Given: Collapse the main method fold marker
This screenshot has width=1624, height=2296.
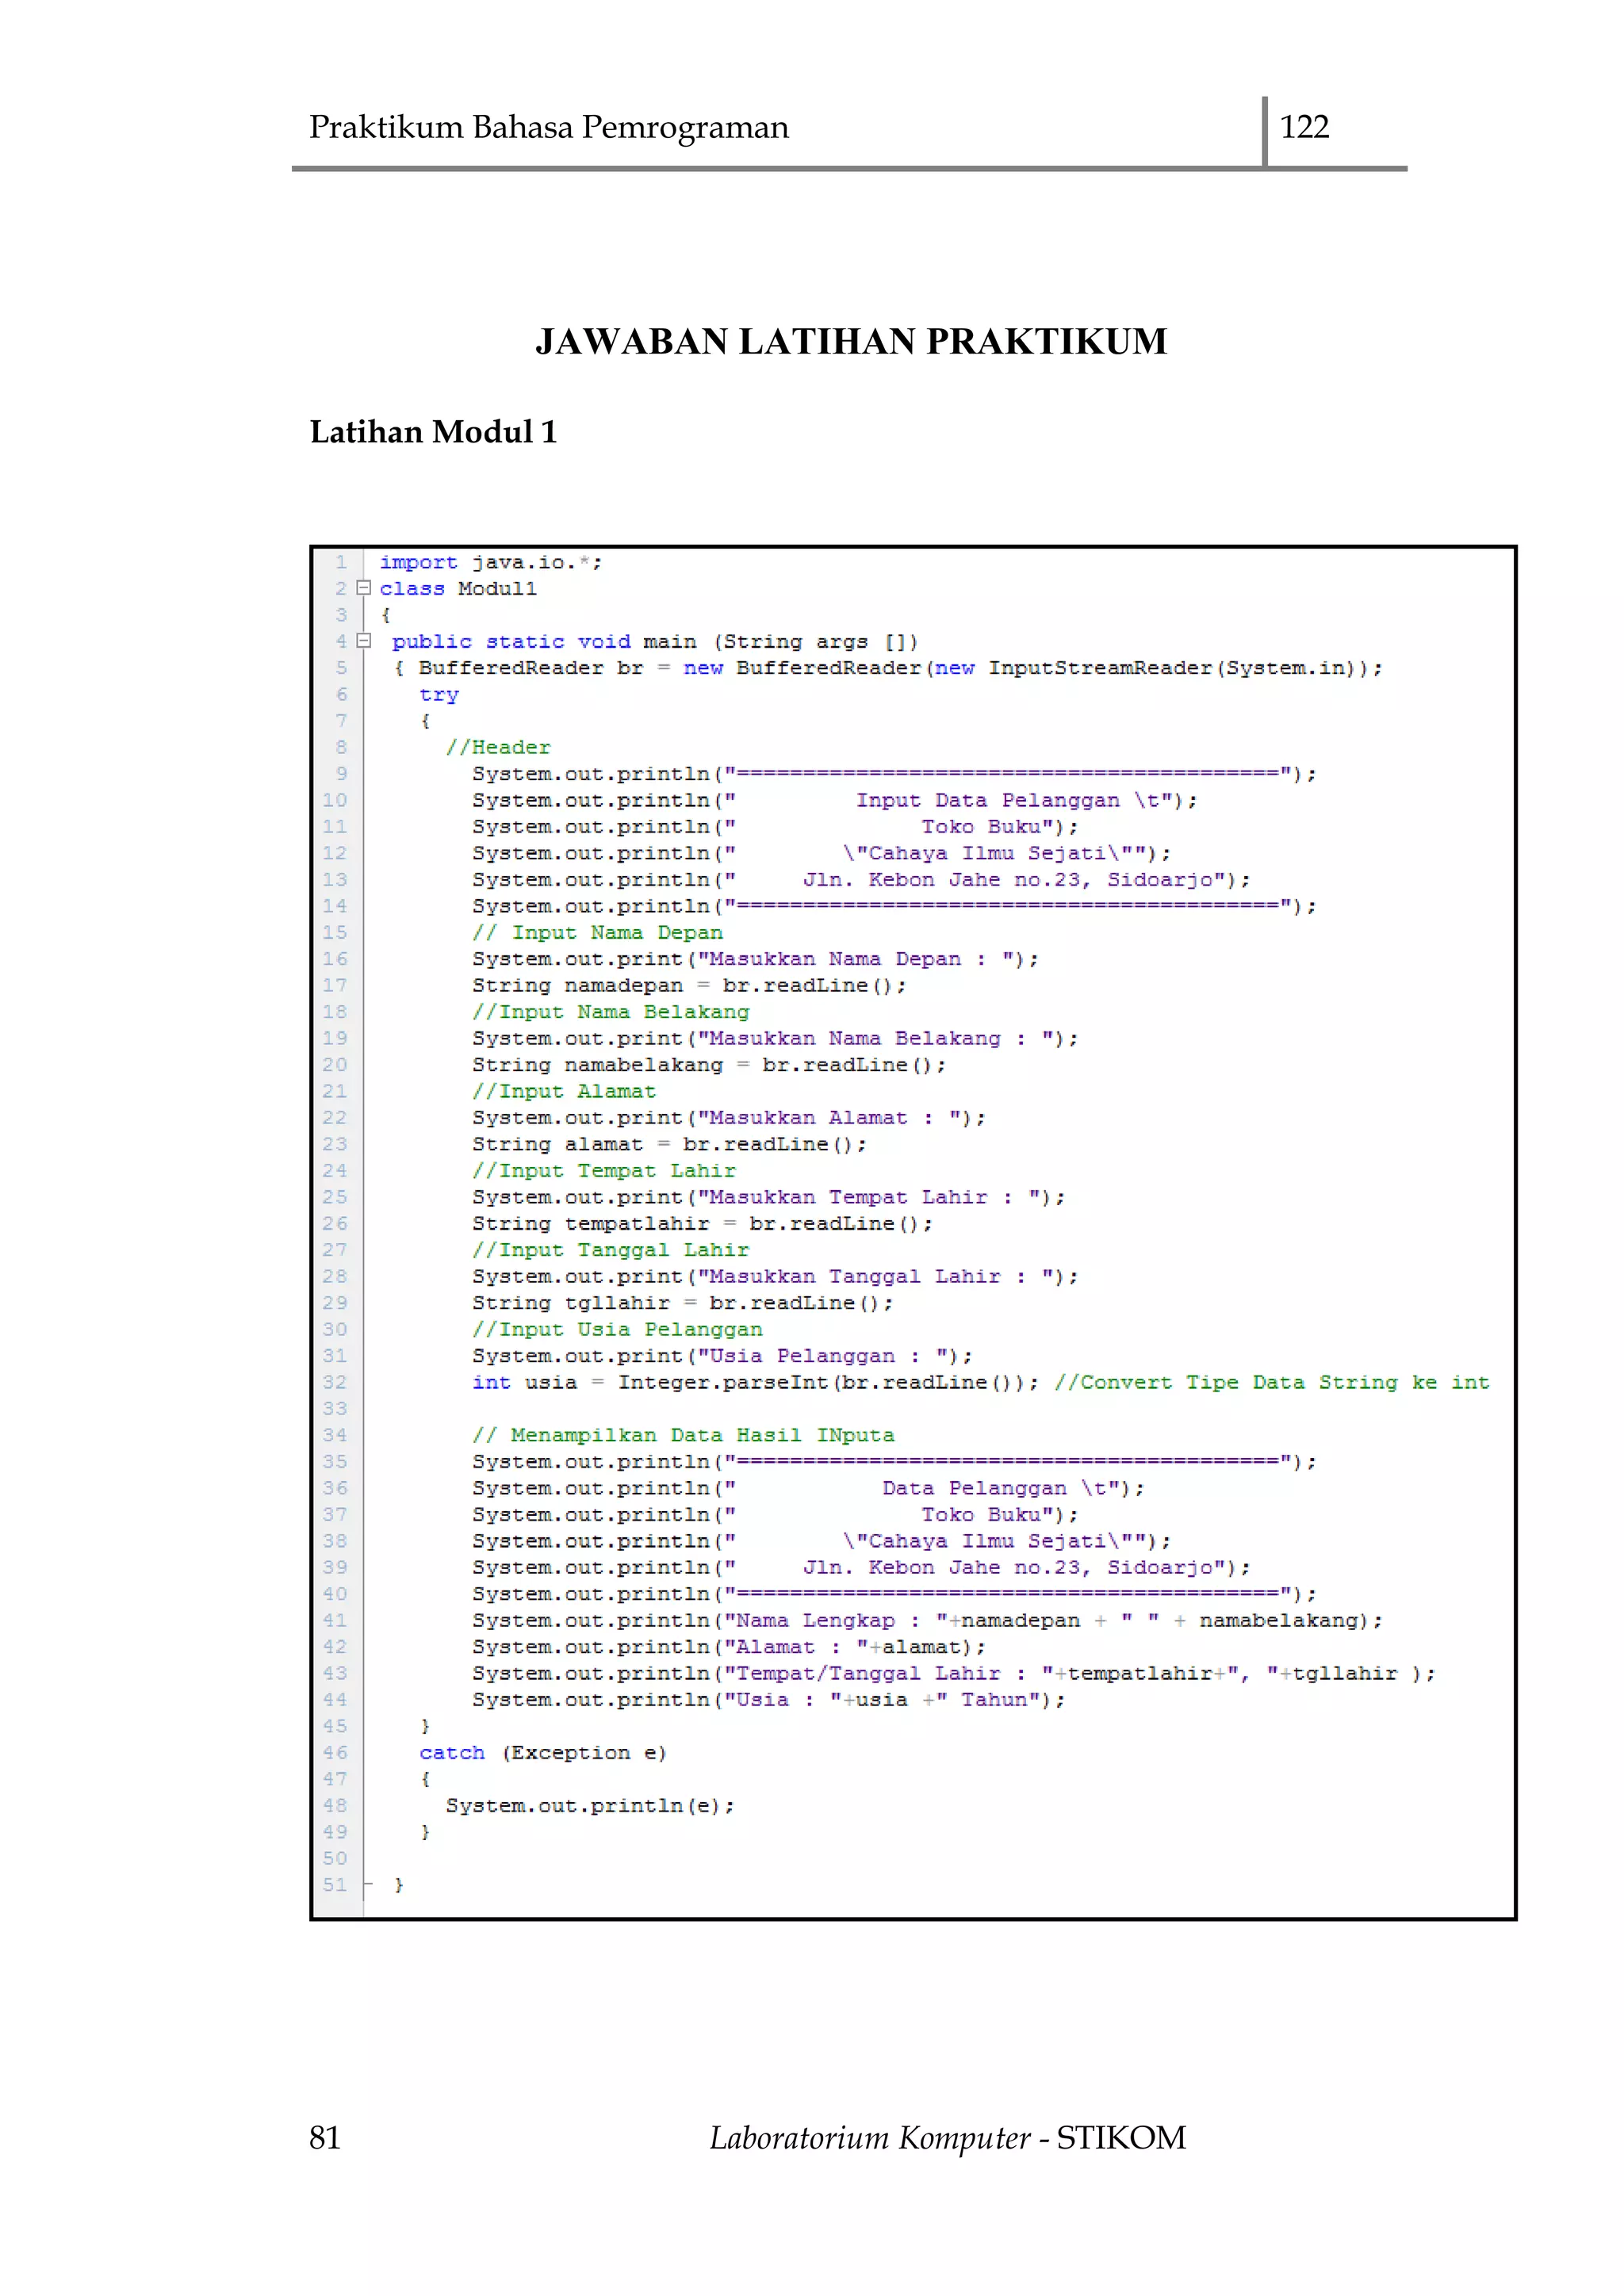Looking at the screenshot, I should (x=364, y=641).
